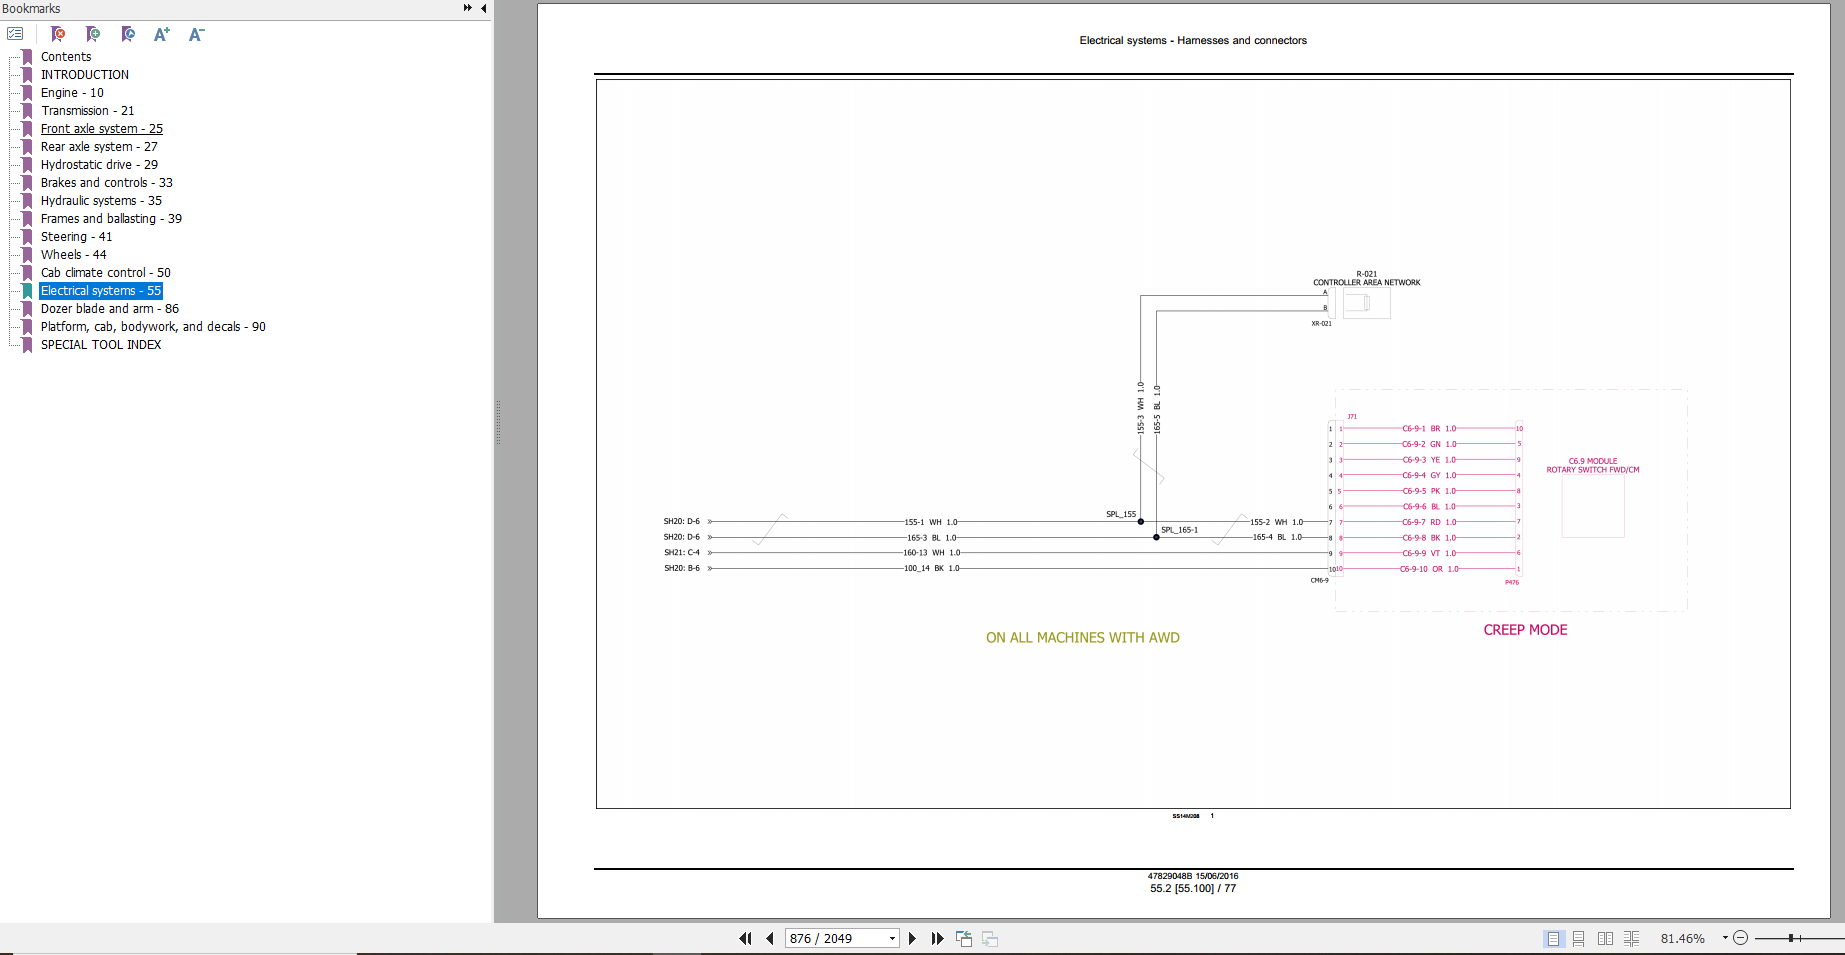The width and height of the screenshot is (1845, 955).
Task: Open the zoom percentage dropdown arrow
Action: pos(1725,938)
